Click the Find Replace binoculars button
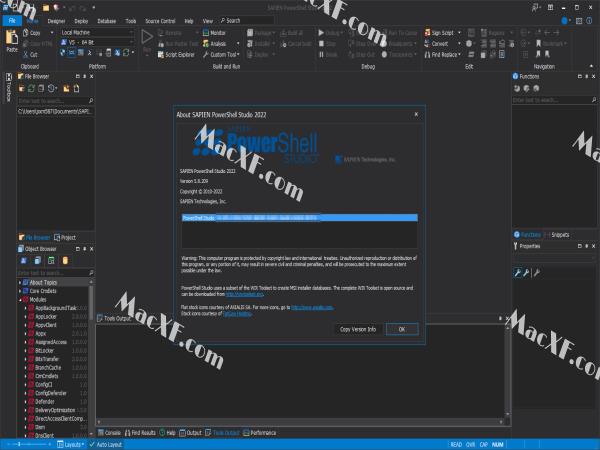 point(440,55)
